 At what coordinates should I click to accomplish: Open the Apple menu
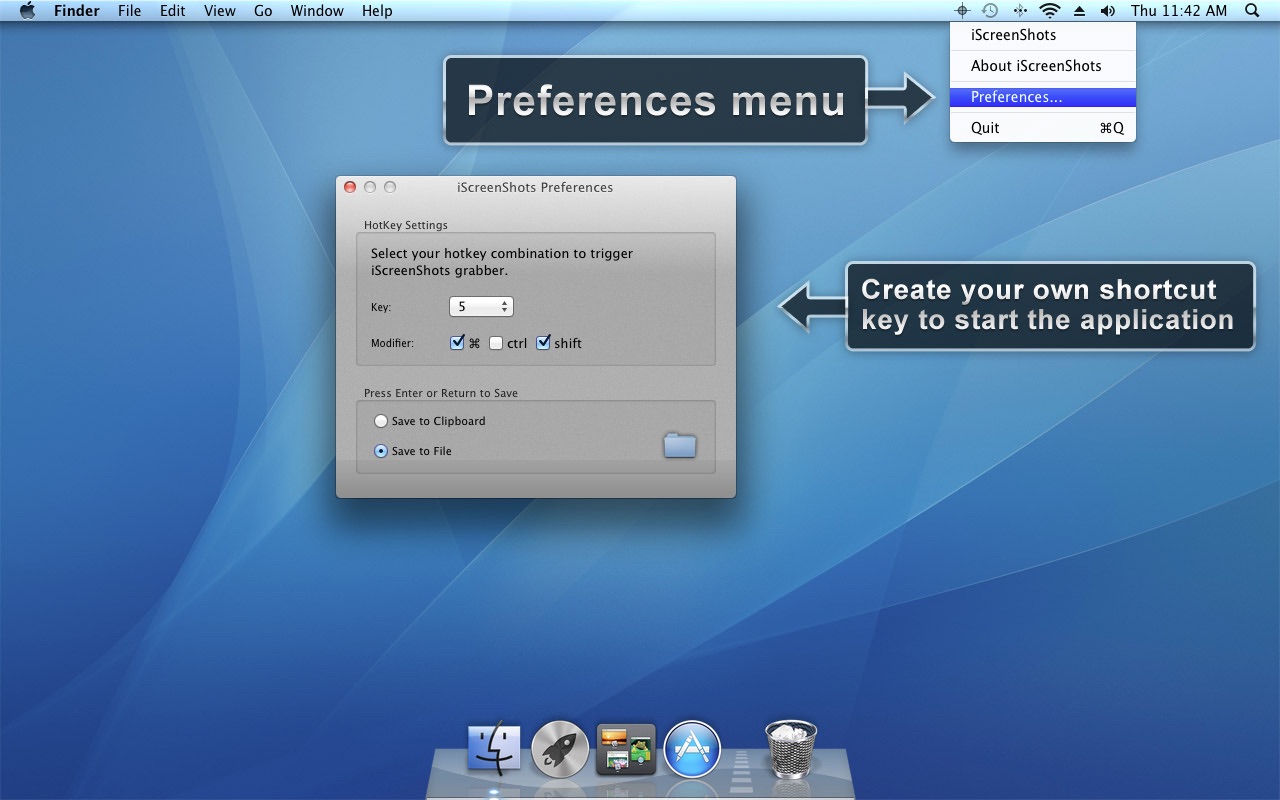click(x=28, y=11)
